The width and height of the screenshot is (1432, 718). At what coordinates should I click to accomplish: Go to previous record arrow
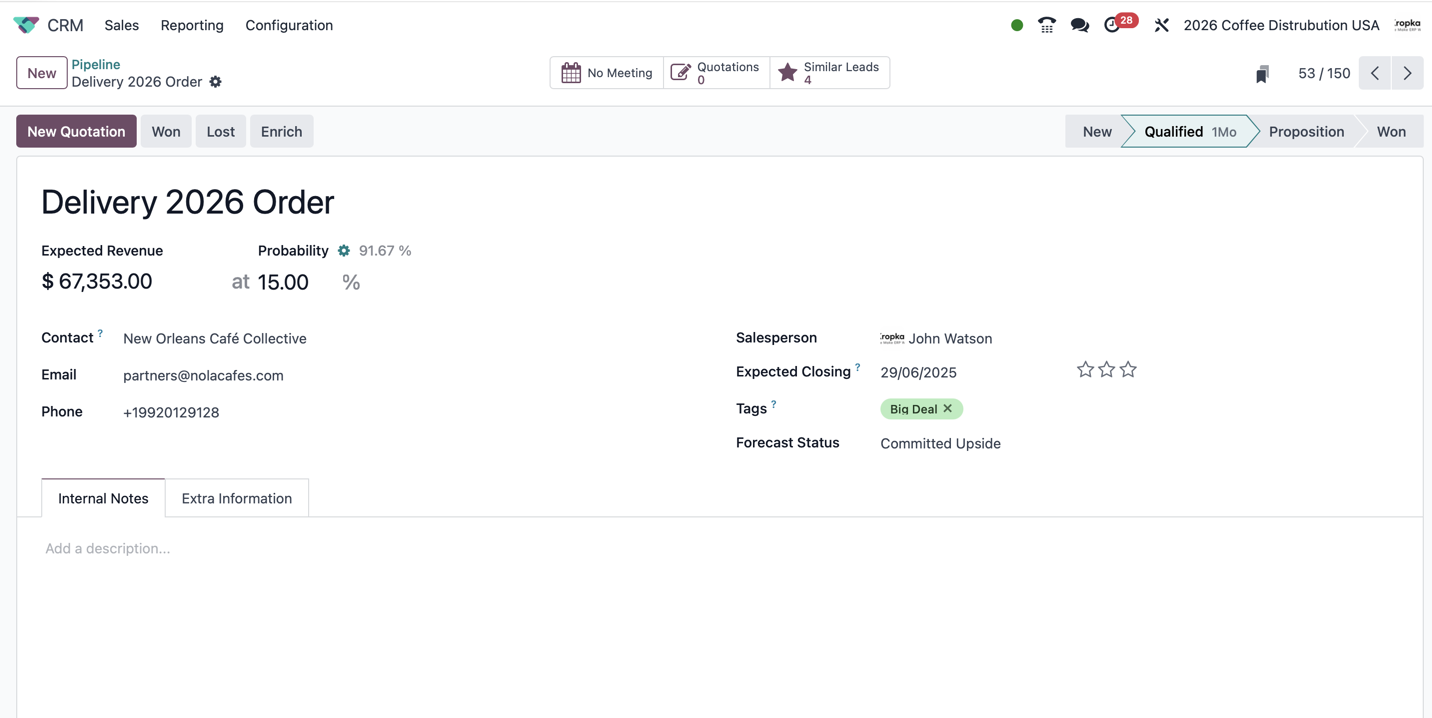tap(1375, 73)
